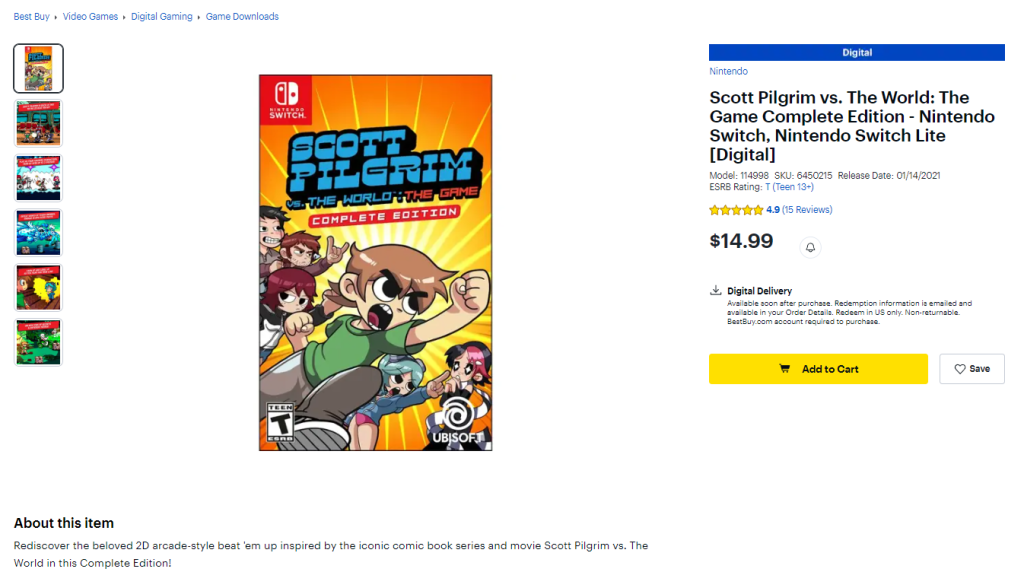Select the sixth screenshot thumbnail
The image size is (1024, 572).
(39, 342)
